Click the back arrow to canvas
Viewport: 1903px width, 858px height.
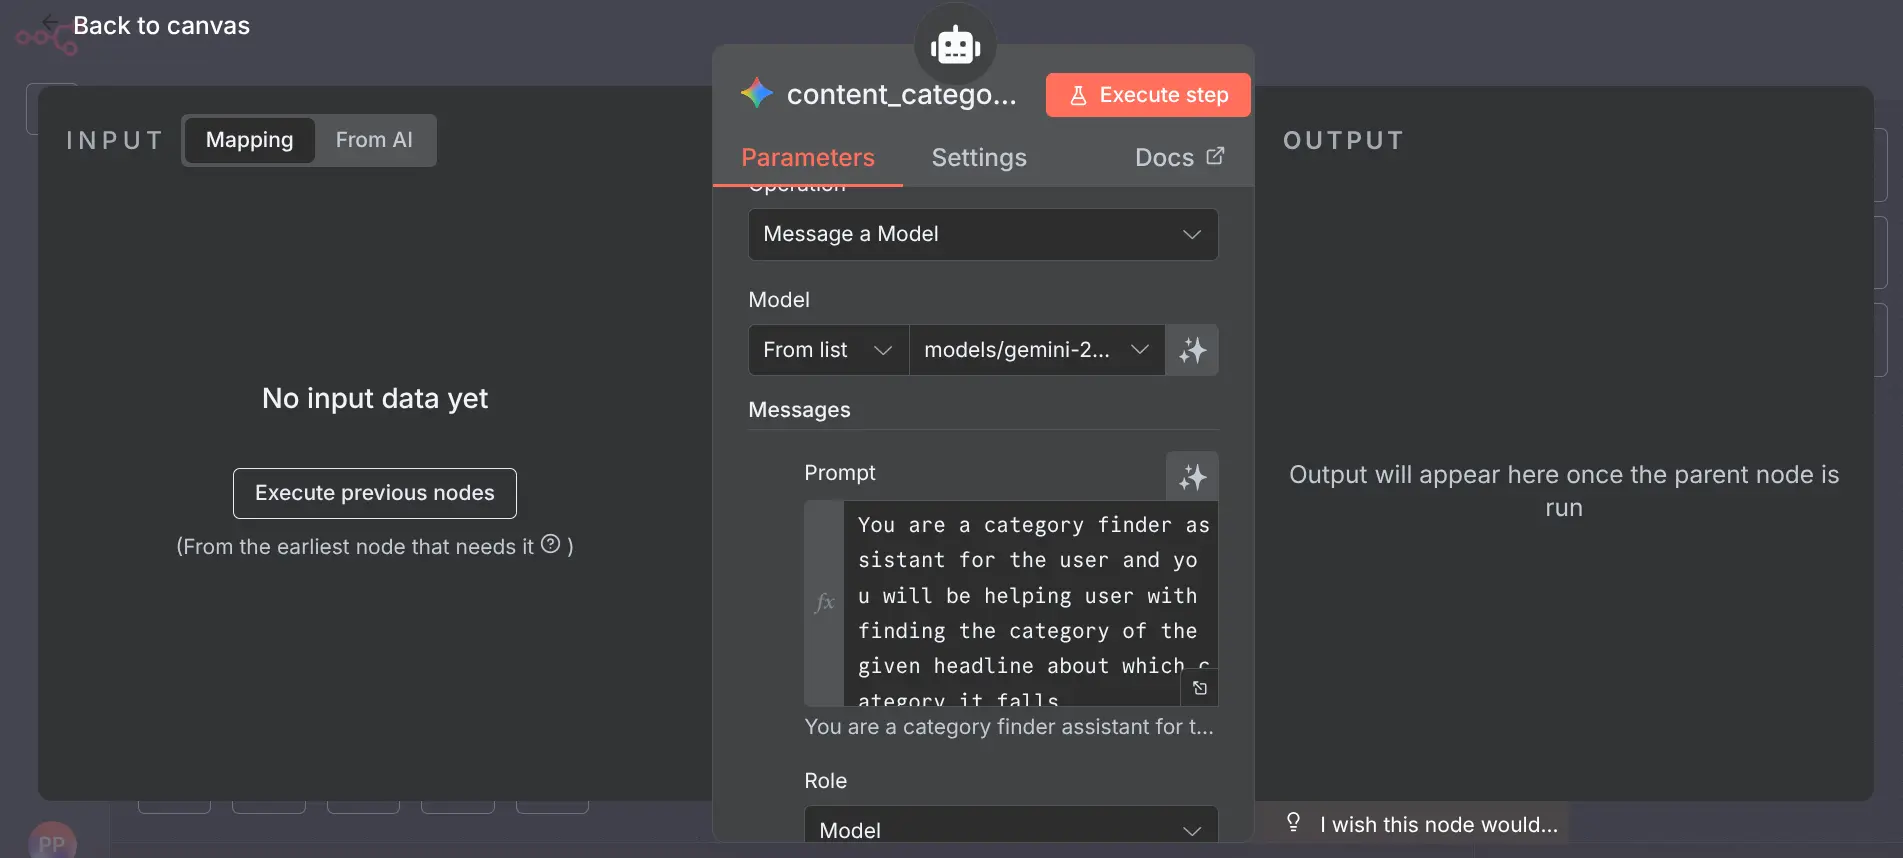pos(50,23)
